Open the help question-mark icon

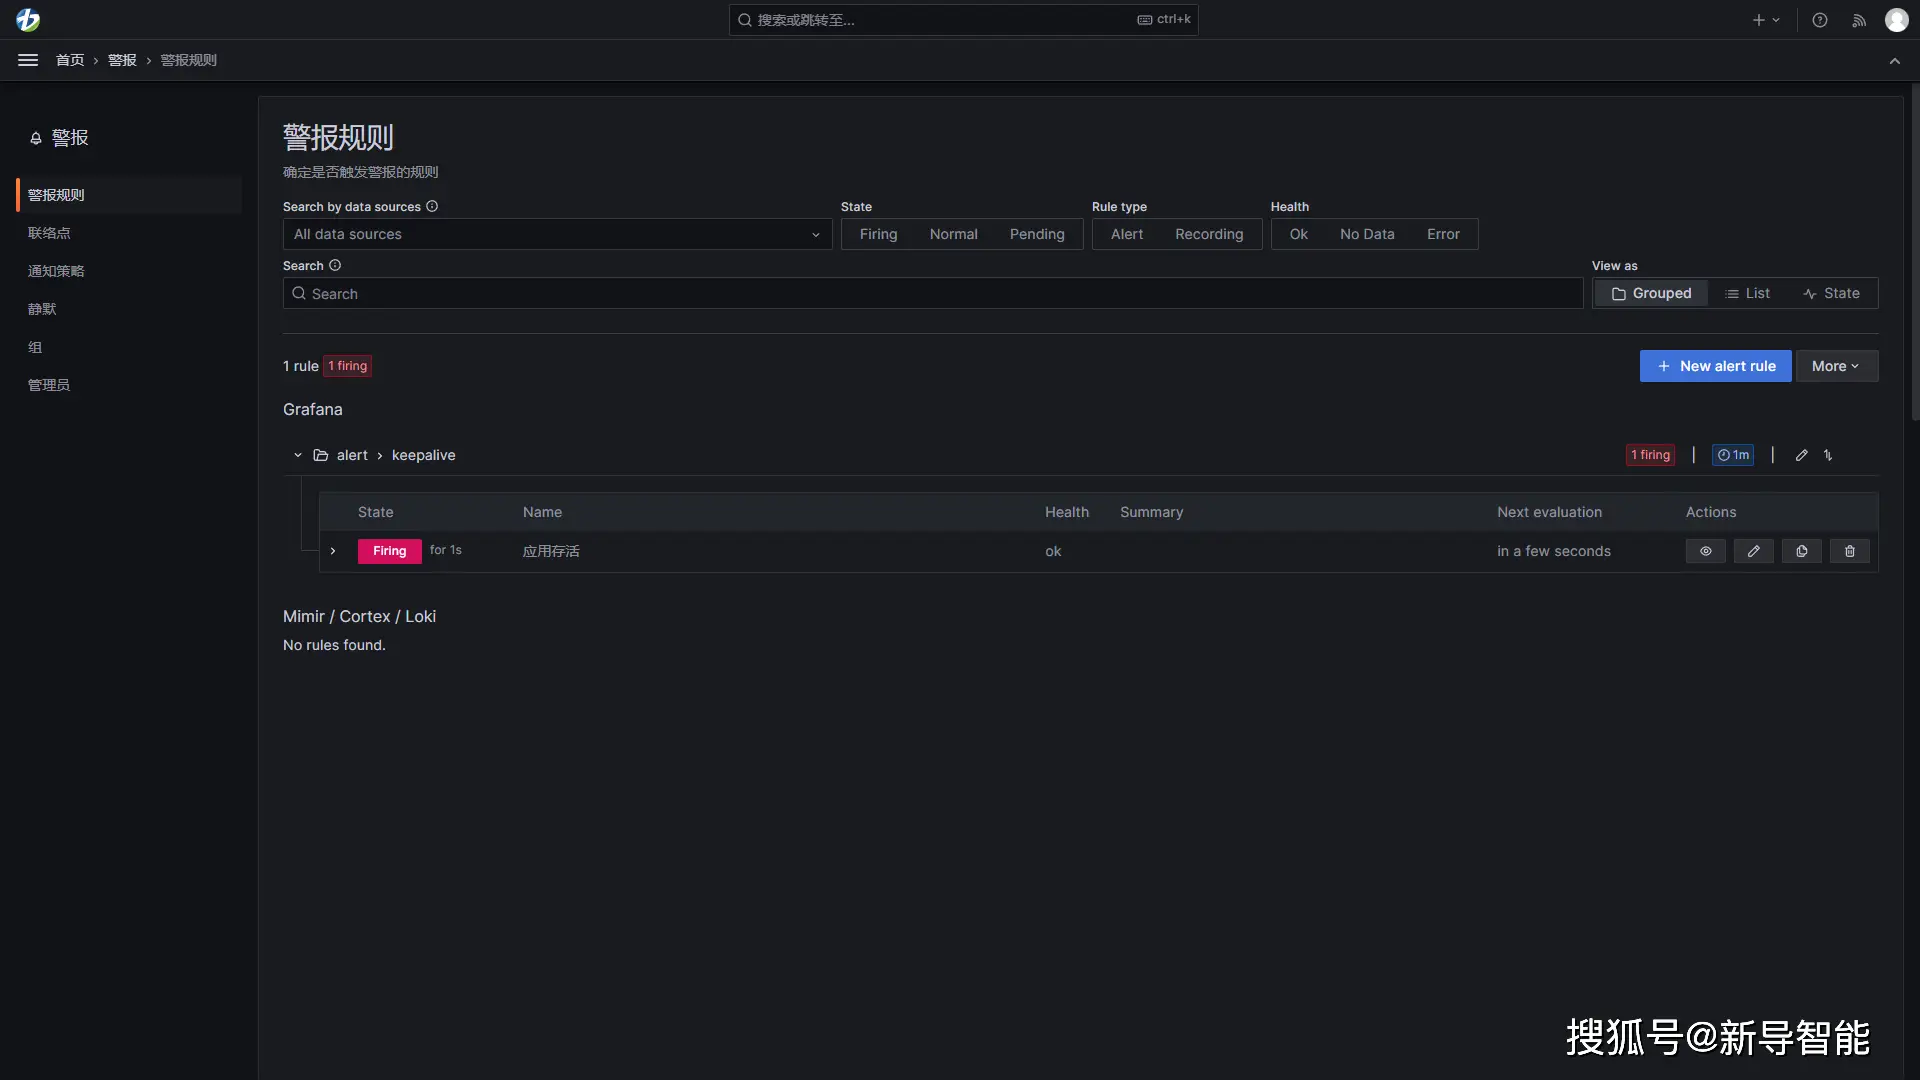1820,20
